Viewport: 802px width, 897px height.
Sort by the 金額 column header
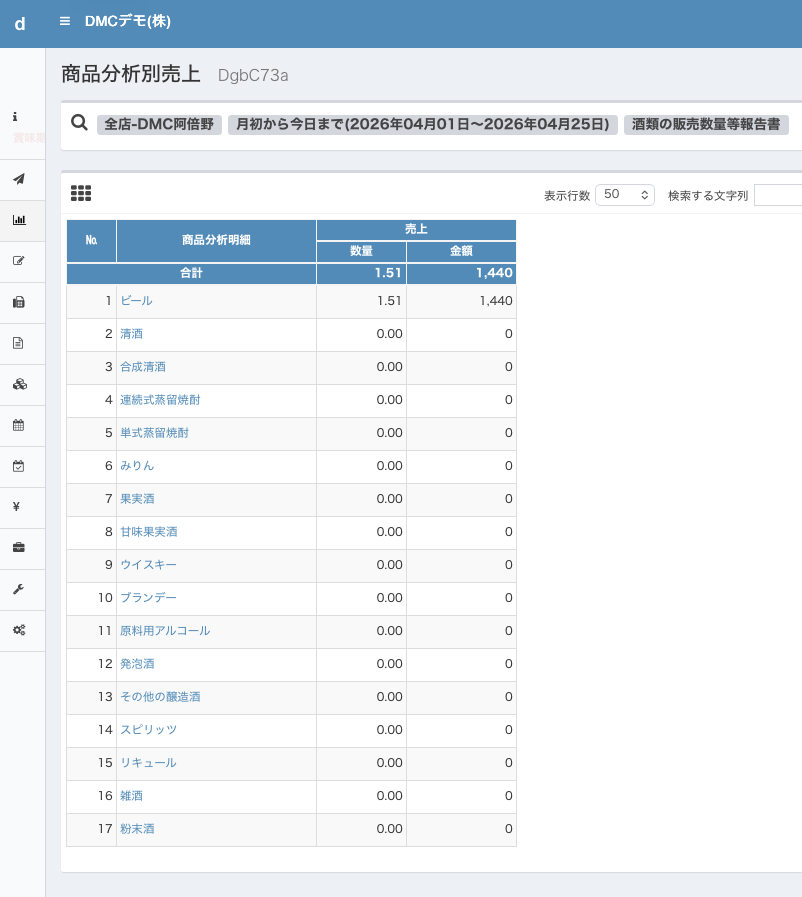coord(461,251)
